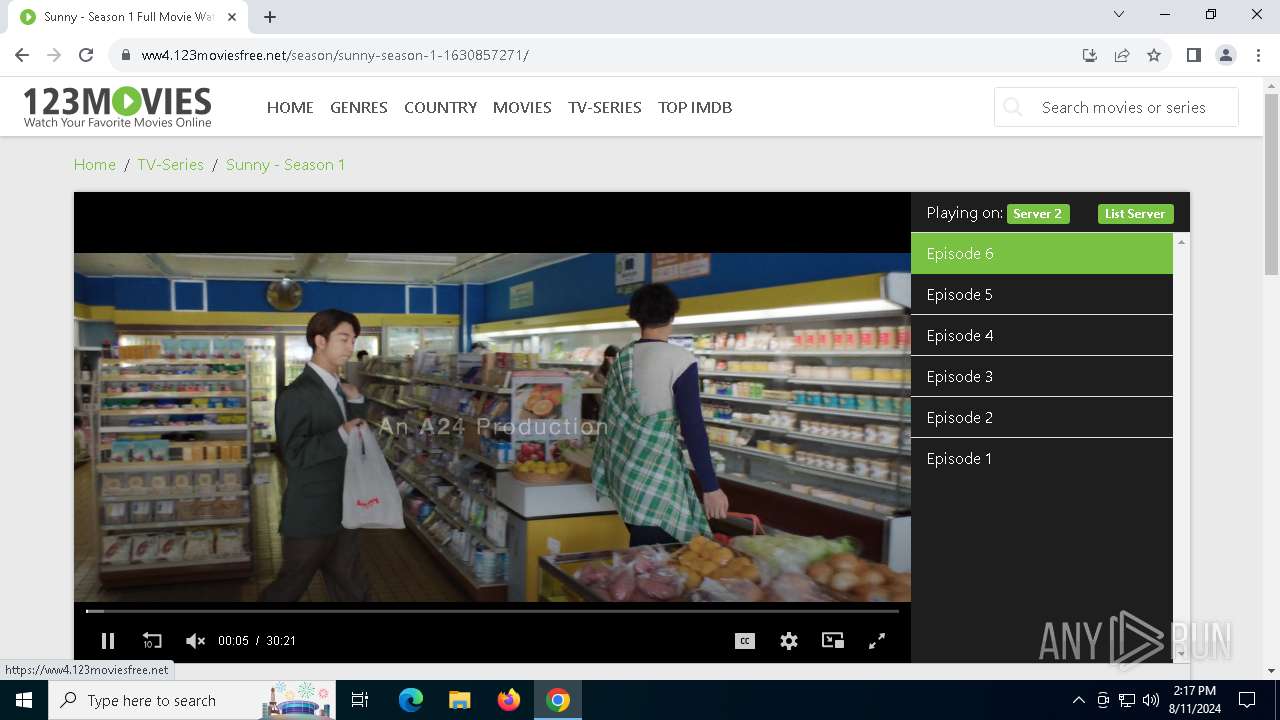This screenshot has height=720, width=1280.
Task: Open File Explorer from taskbar
Action: tap(459, 700)
